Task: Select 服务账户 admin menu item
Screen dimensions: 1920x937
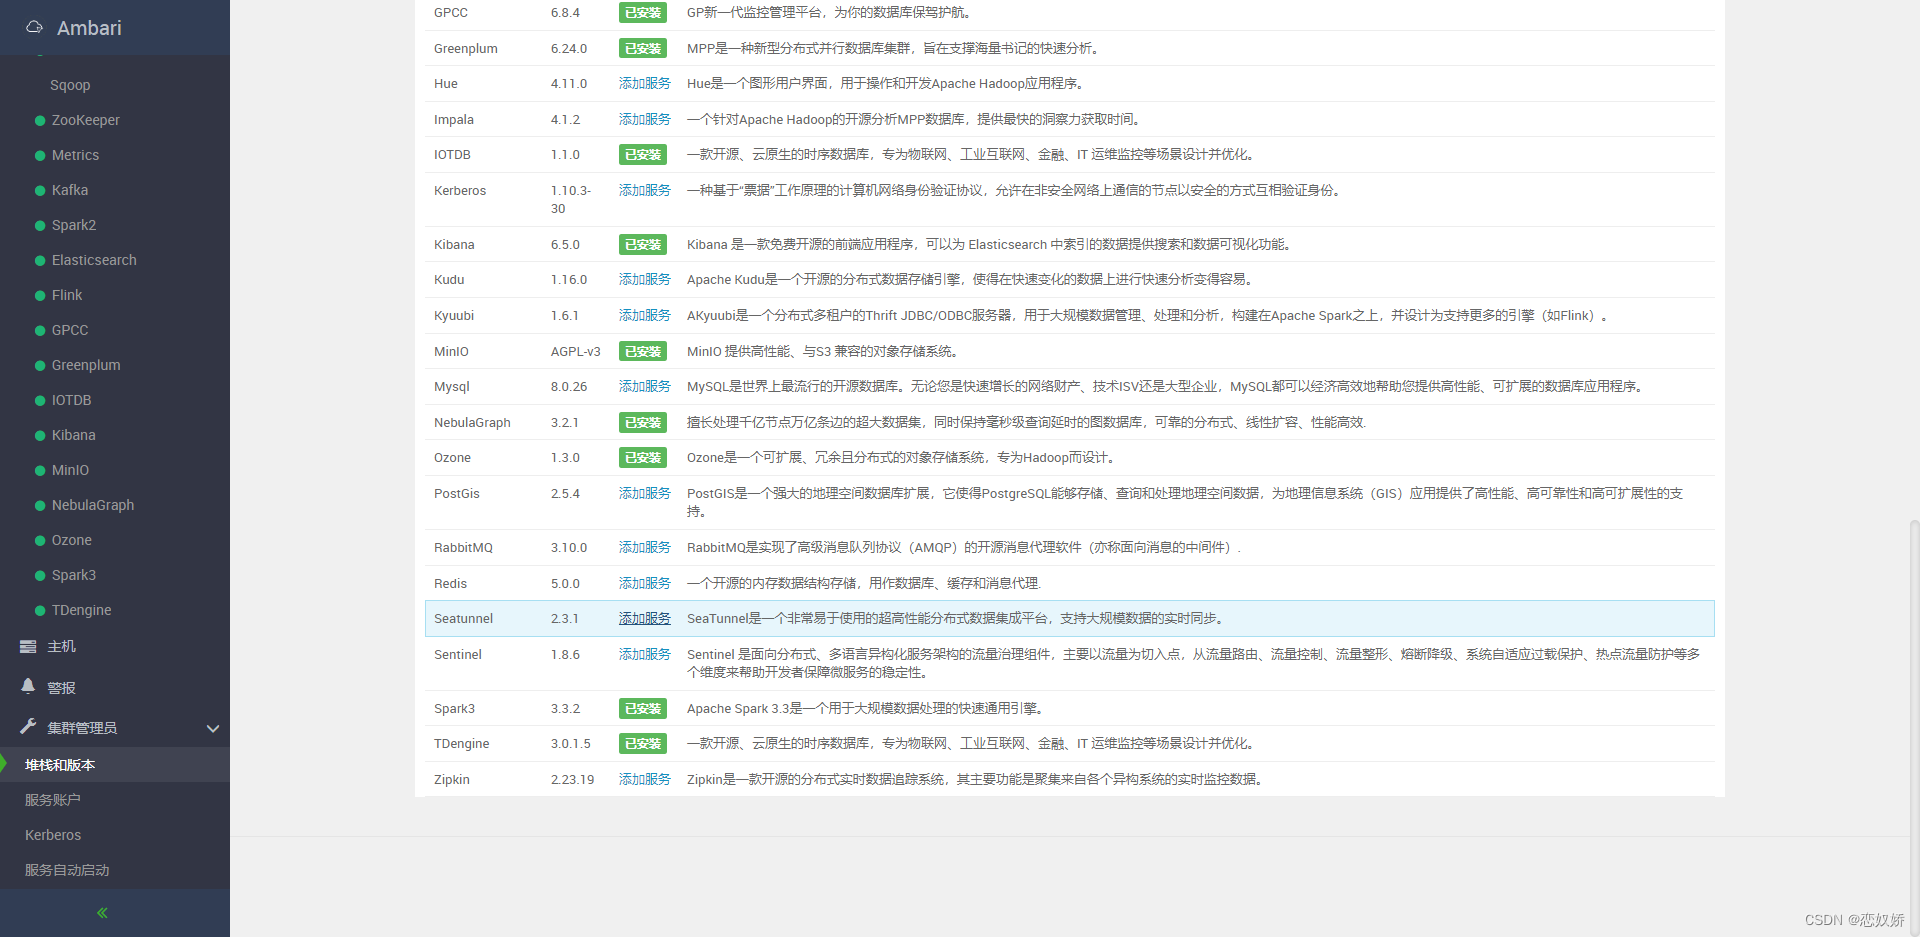Action: coord(53,800)
